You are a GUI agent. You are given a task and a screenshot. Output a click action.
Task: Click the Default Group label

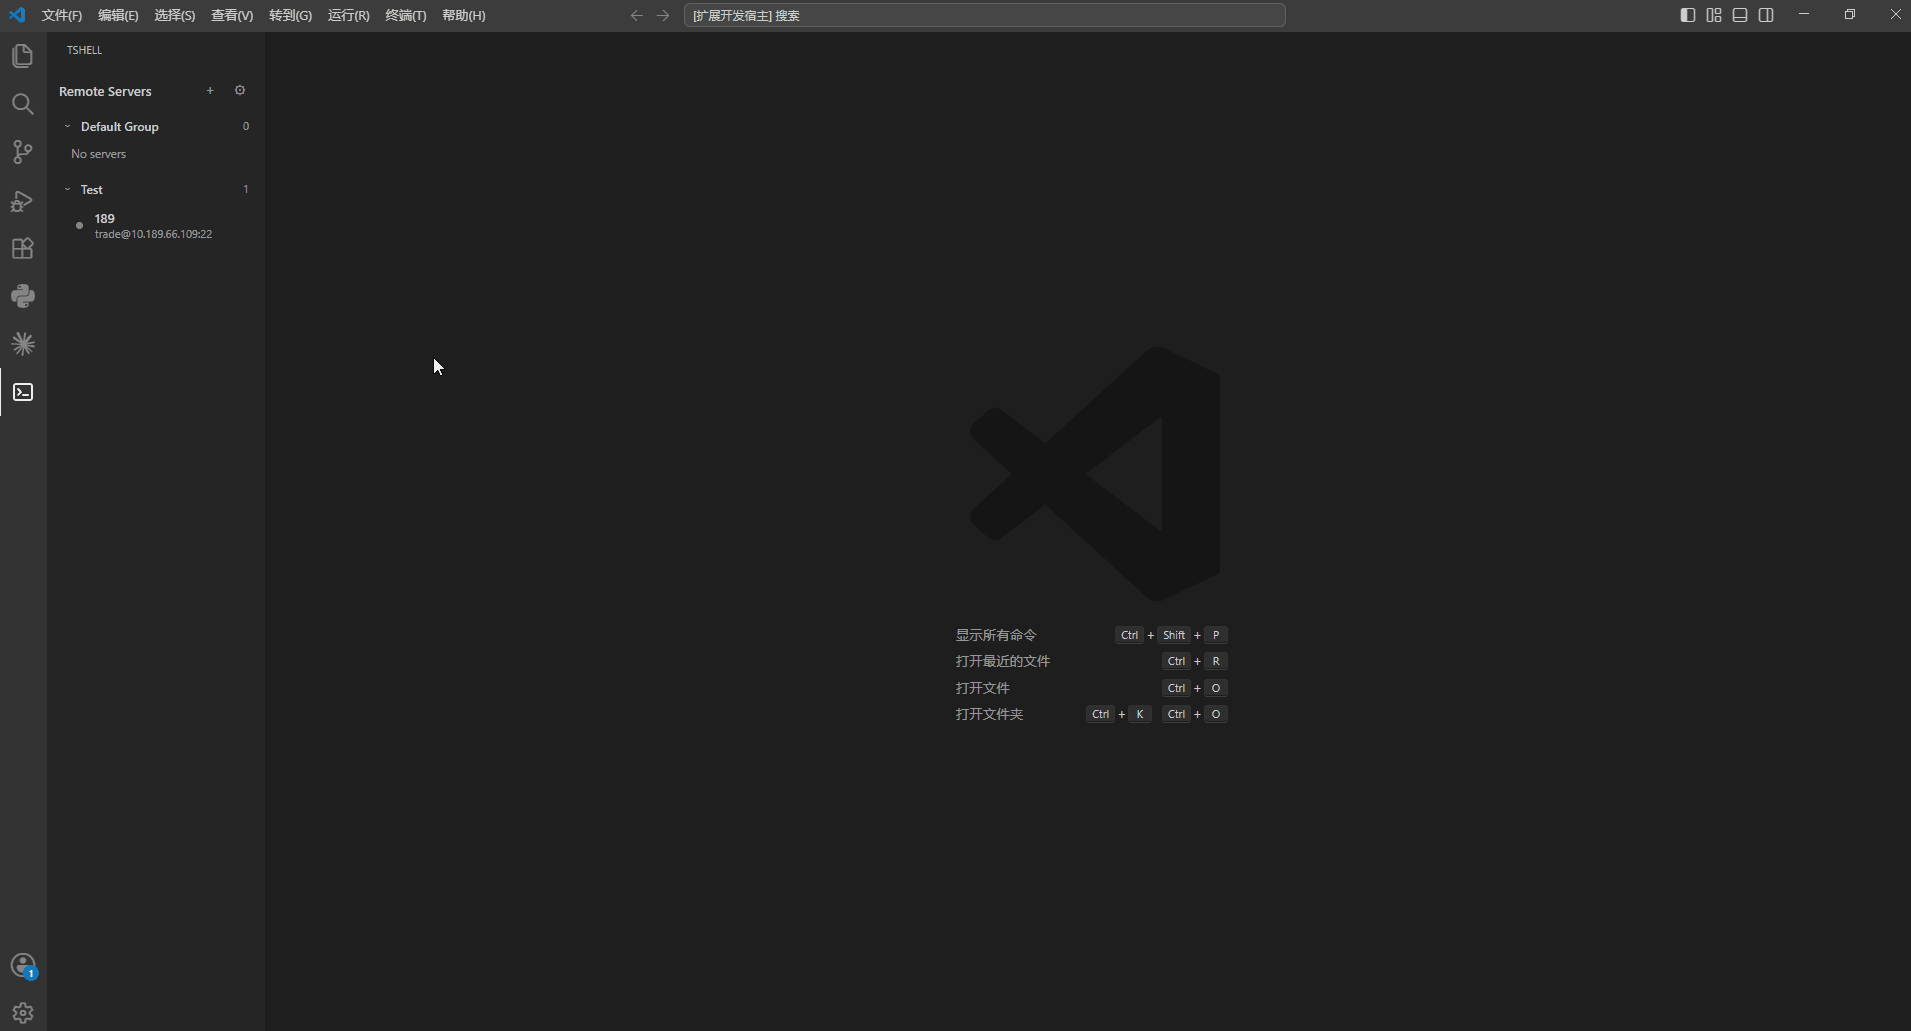tap(120, 127)
